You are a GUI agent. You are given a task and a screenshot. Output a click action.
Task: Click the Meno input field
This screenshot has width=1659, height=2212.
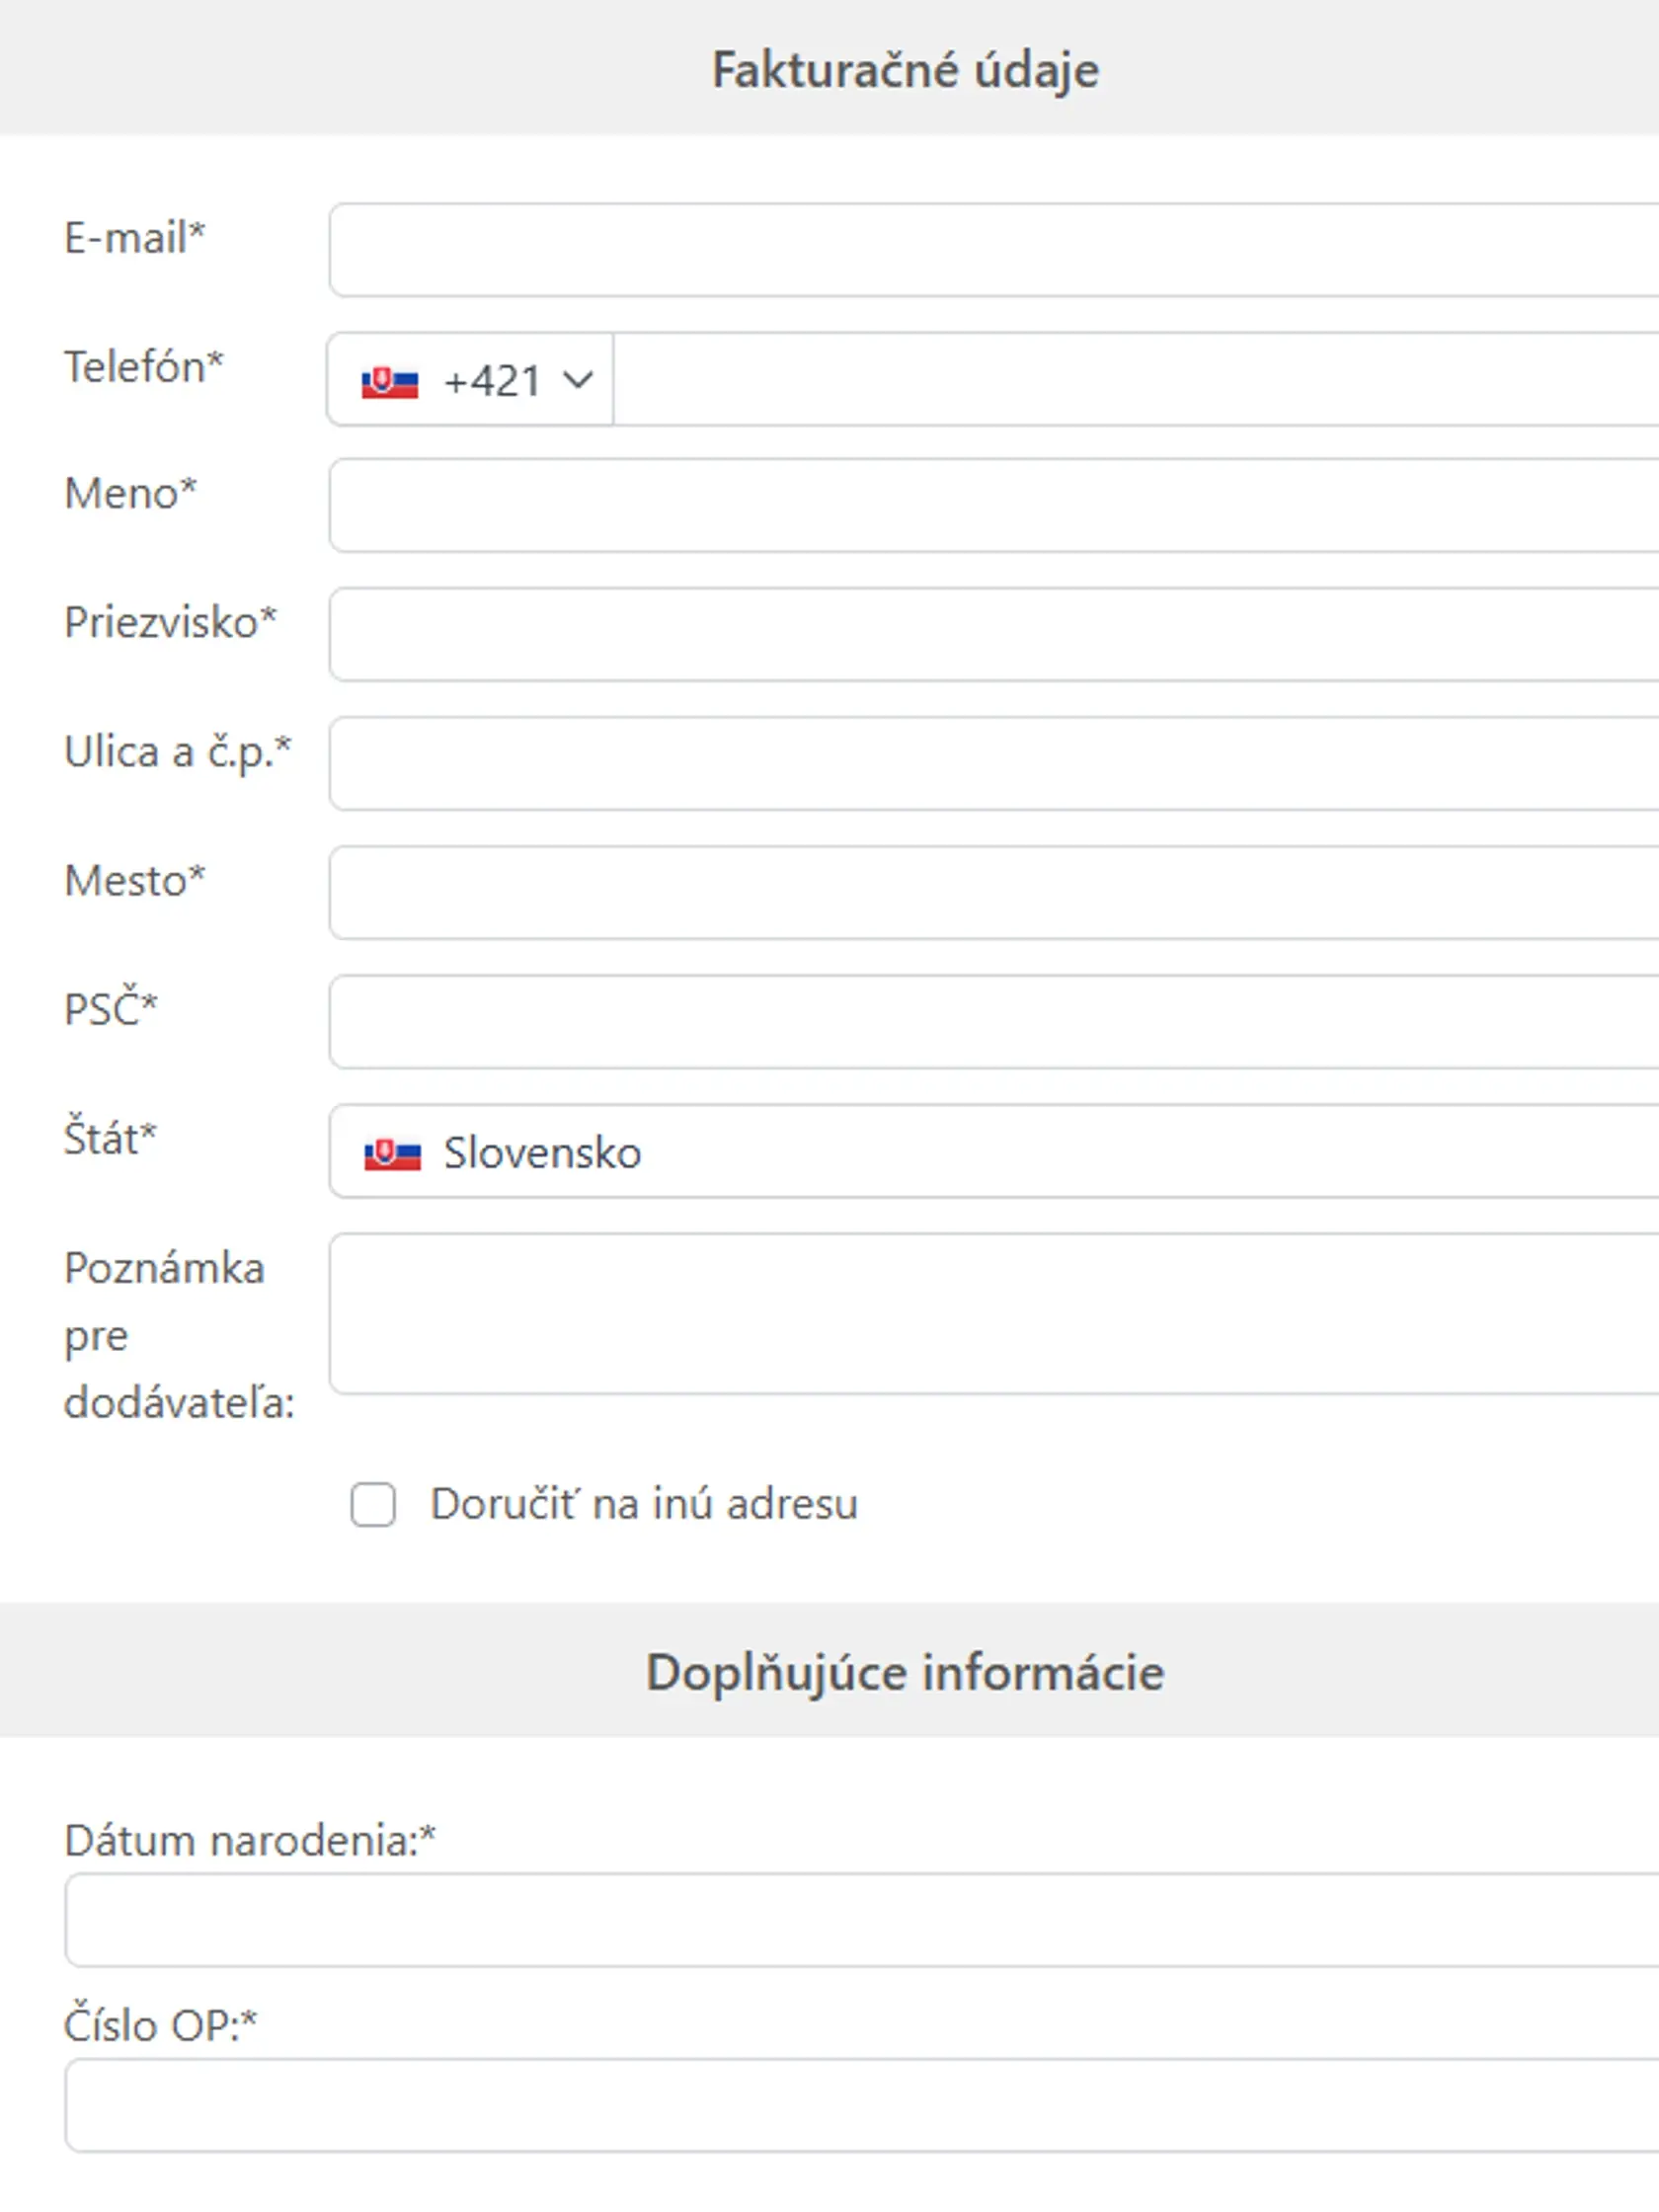994,505
